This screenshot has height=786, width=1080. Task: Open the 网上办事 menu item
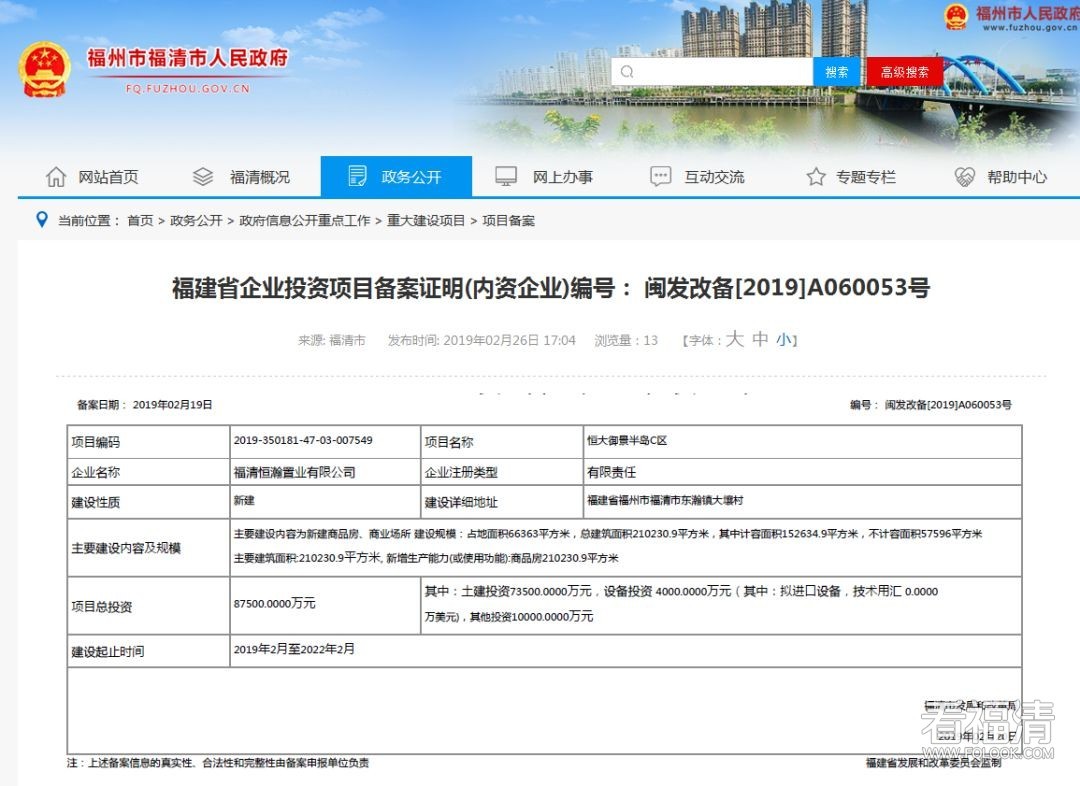563,177
